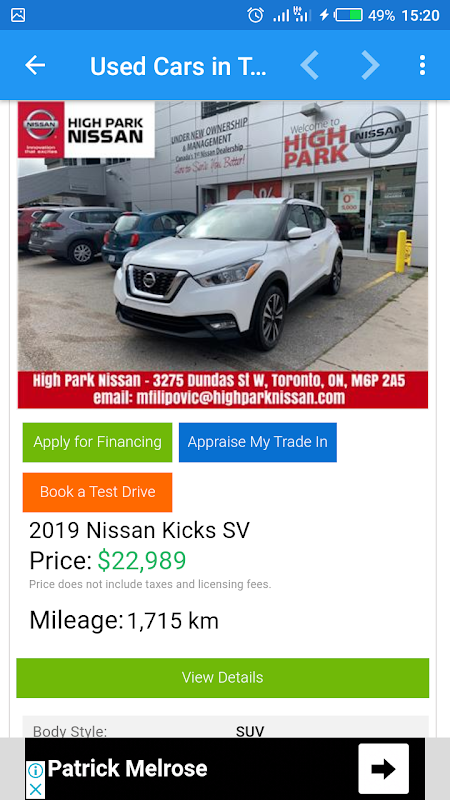Go to next listing with right chevron
Image resolution: width=450 pixels, height=800 pixels.
(370, 65)
